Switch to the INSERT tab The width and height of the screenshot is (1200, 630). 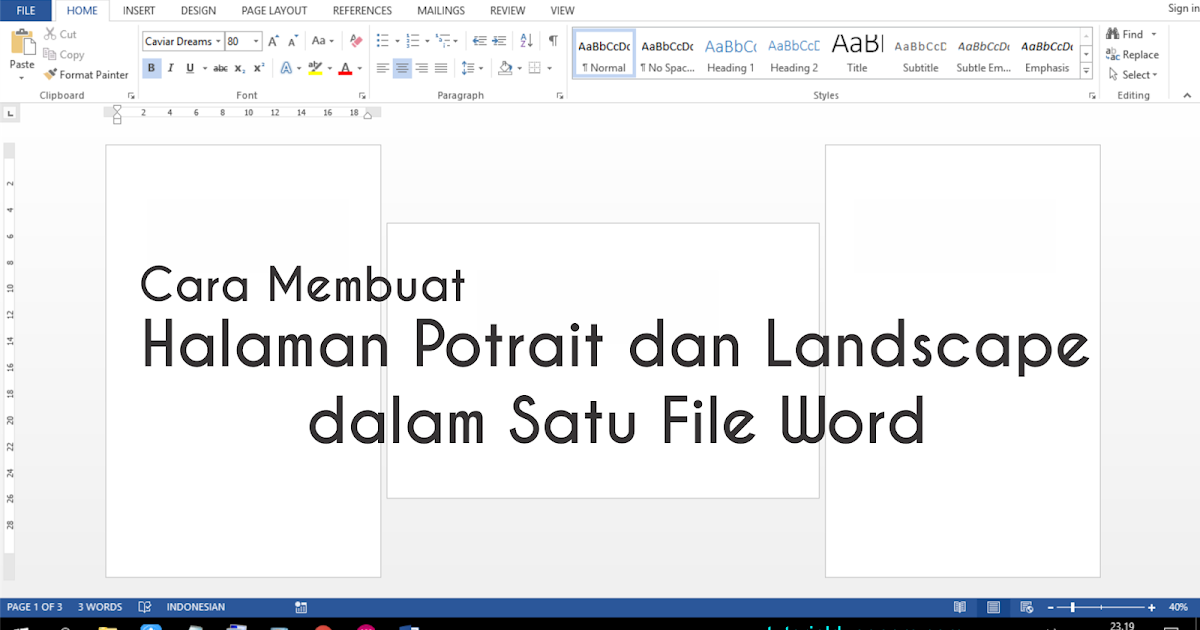pyautogui.click(x=139, y=10)
